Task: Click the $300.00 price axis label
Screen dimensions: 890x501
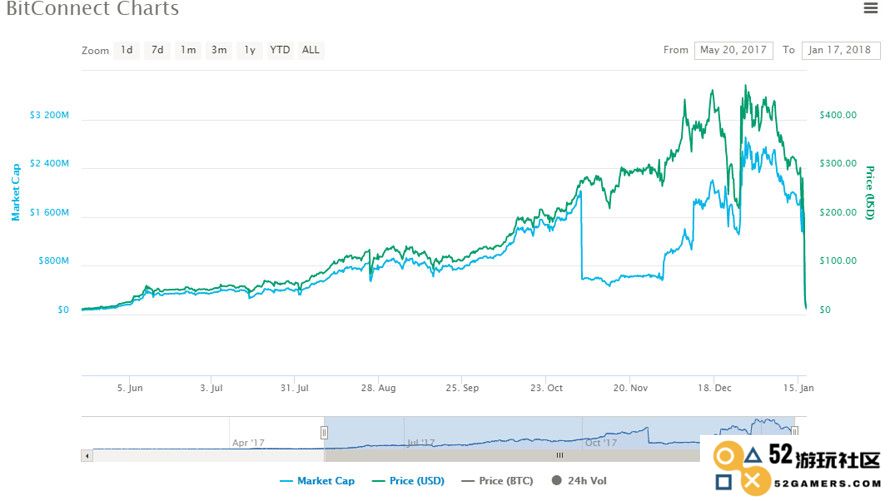Action: click(838, 163)
